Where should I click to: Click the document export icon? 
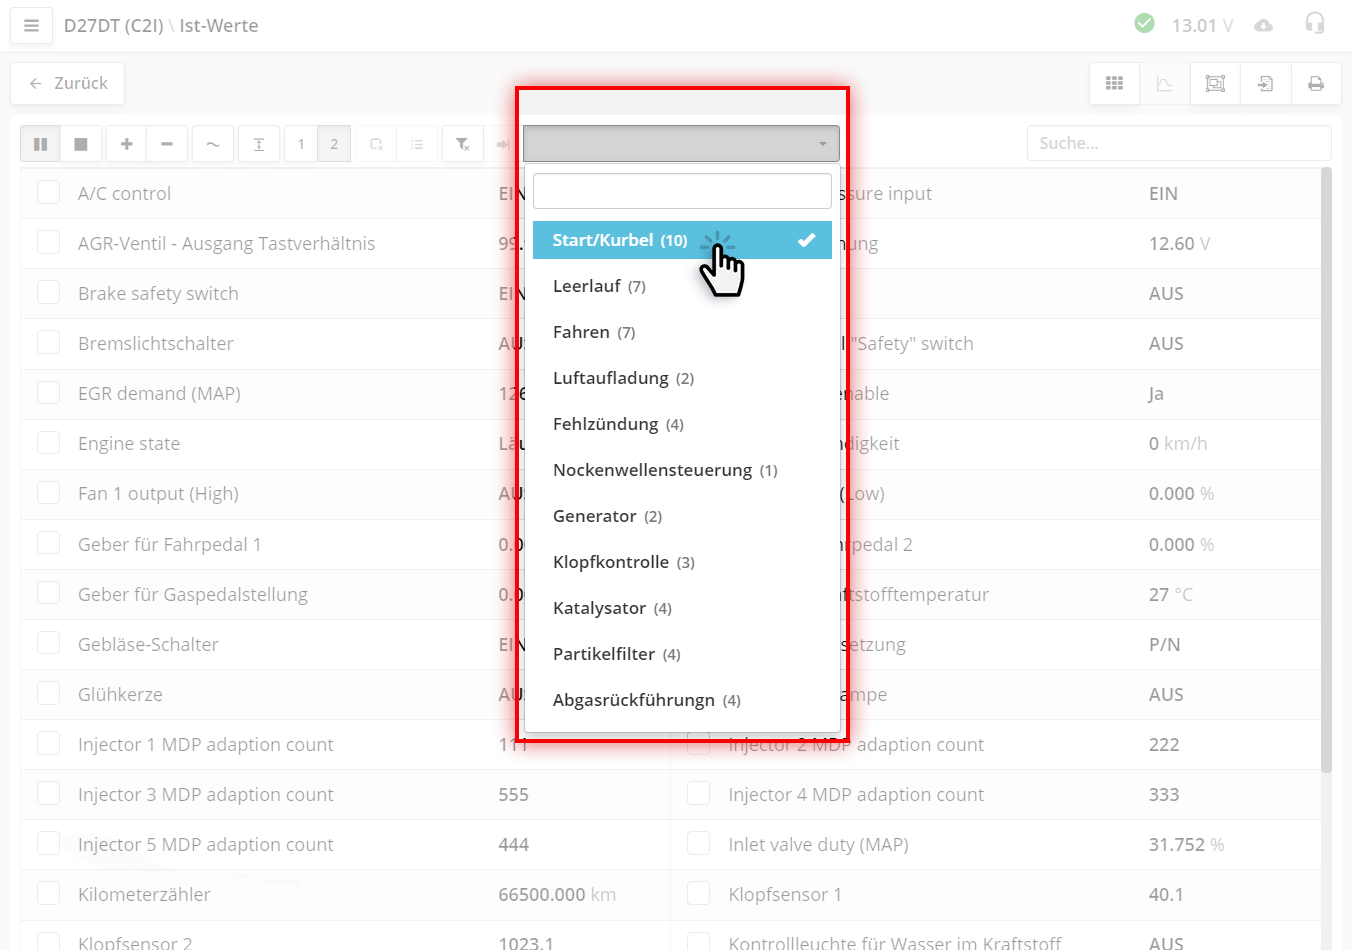point(1265,84)
